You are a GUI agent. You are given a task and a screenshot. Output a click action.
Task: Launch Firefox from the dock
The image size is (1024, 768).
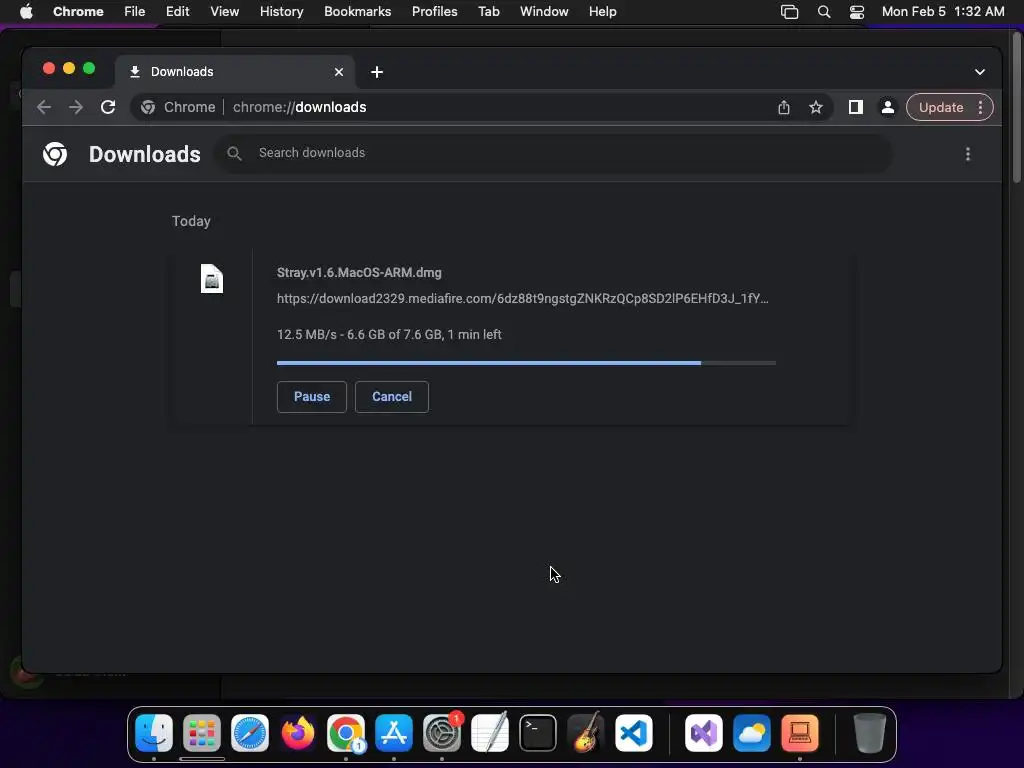pos(298,733)
